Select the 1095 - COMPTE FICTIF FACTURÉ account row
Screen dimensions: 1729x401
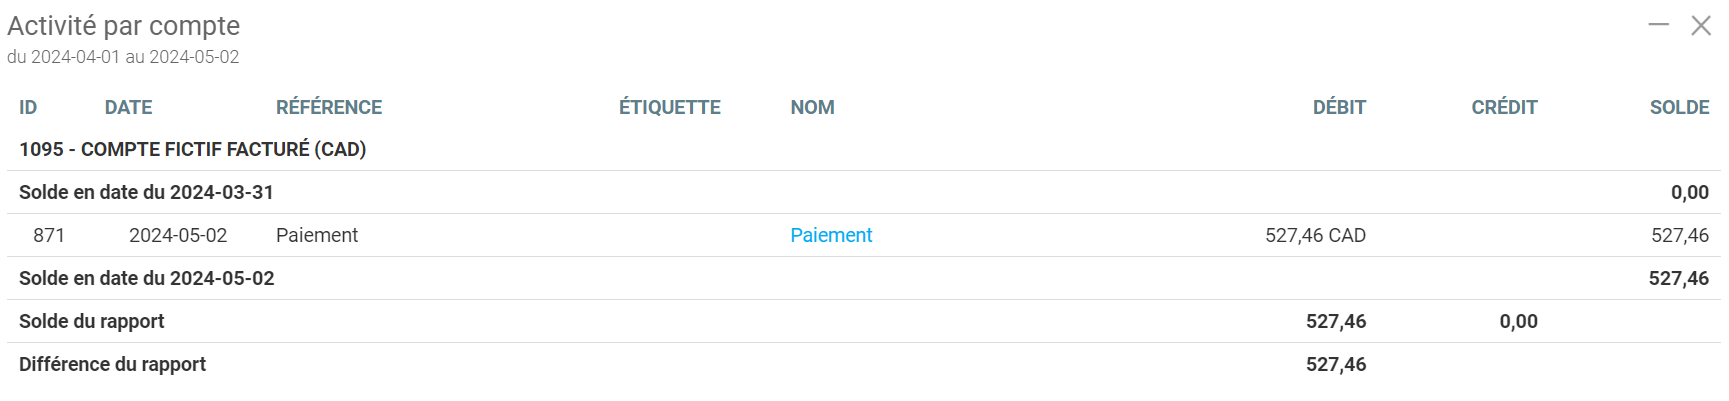[192, 149]
